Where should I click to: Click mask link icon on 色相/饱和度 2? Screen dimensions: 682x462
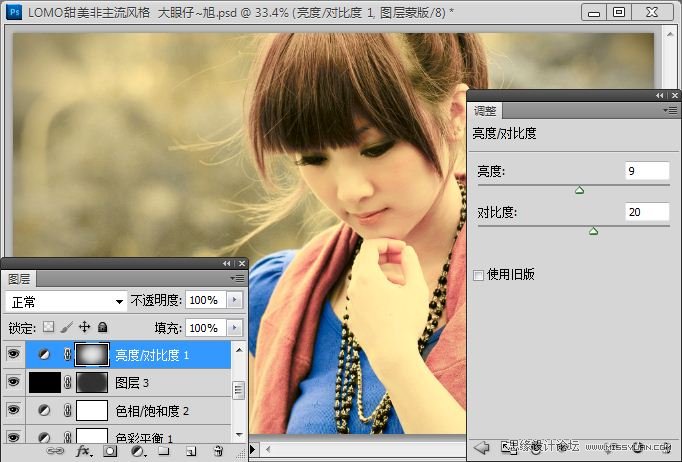tap(67, 410)
